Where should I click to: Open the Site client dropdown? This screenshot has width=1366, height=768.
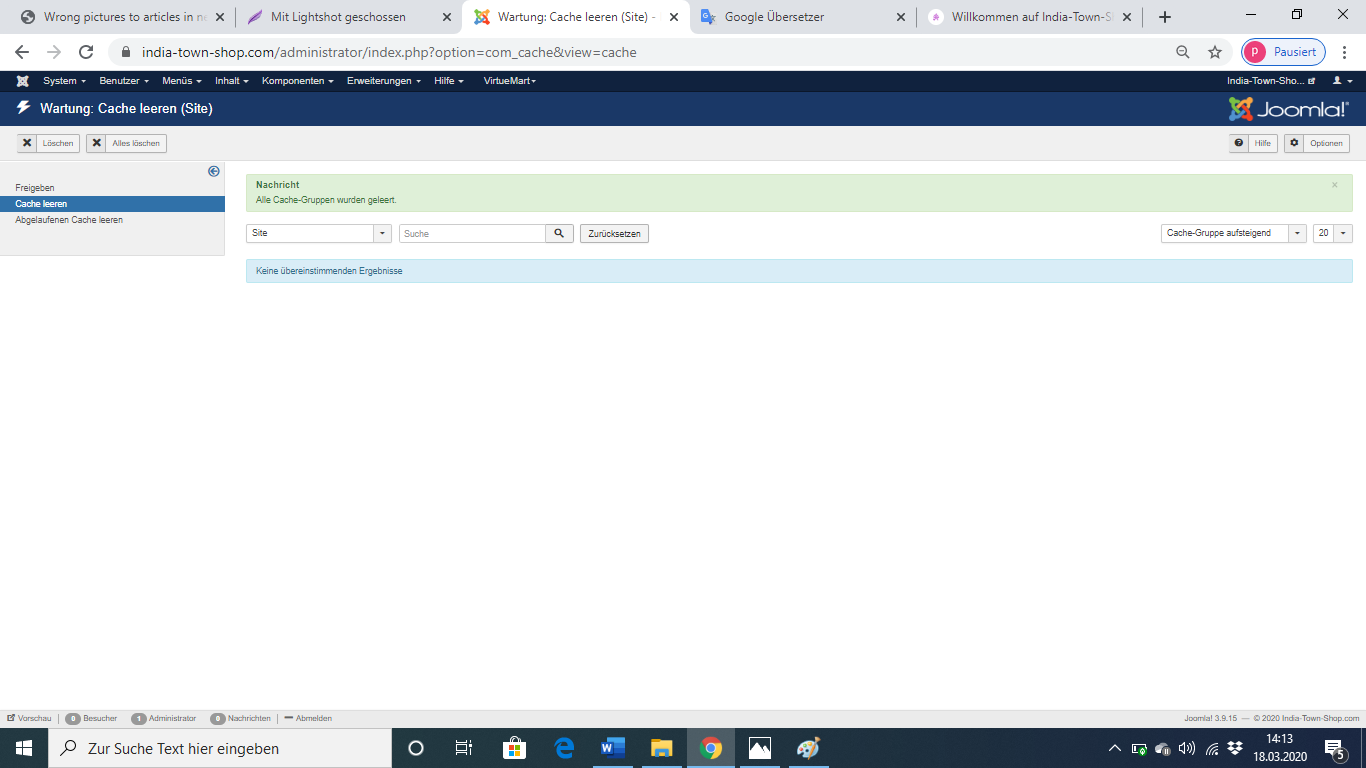point(319,233)
